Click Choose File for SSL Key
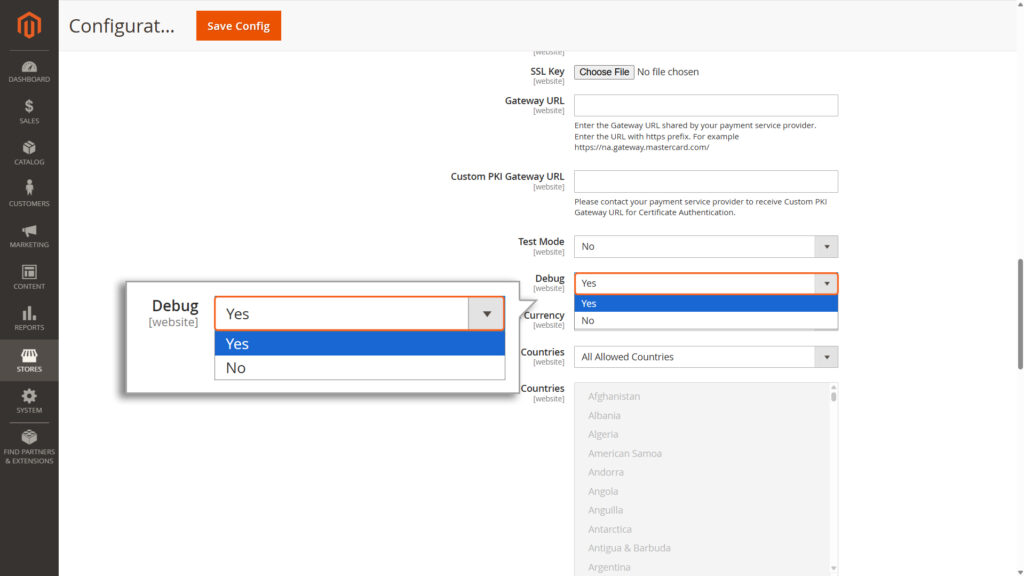Viewport: 1024px width, 576px height. [604, 71]
